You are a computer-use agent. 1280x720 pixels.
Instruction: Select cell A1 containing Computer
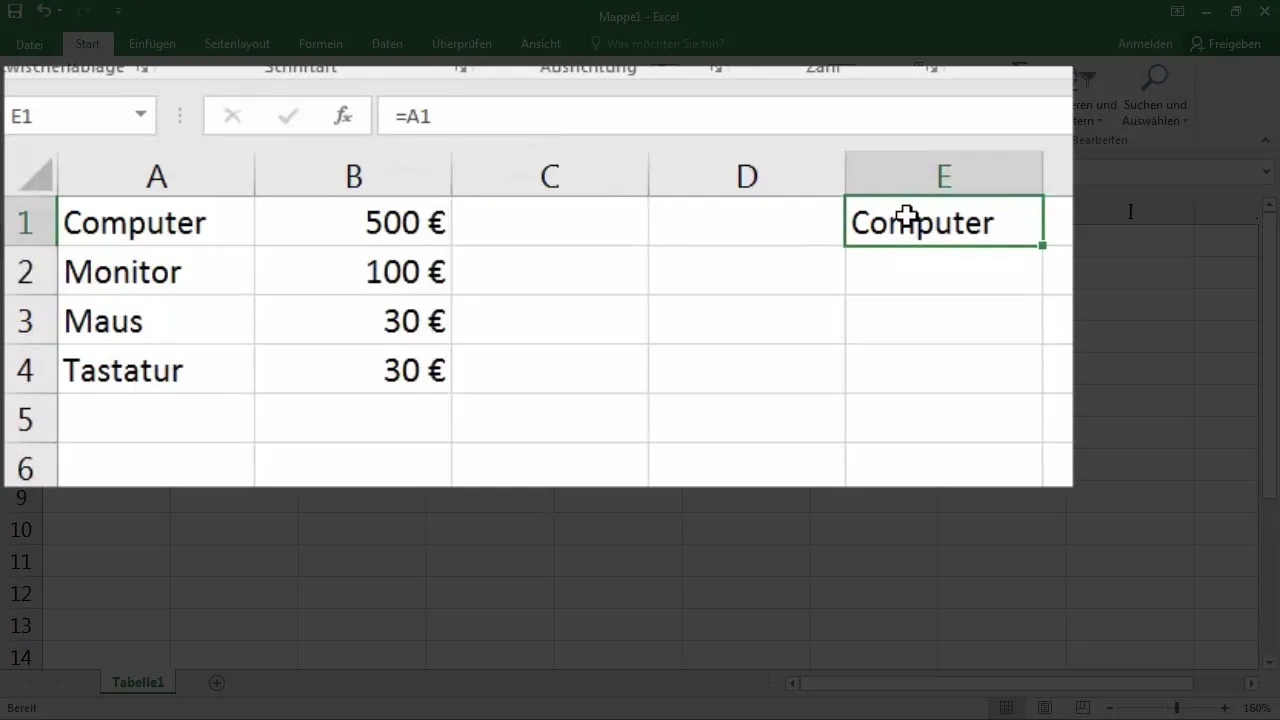(156, 222)
